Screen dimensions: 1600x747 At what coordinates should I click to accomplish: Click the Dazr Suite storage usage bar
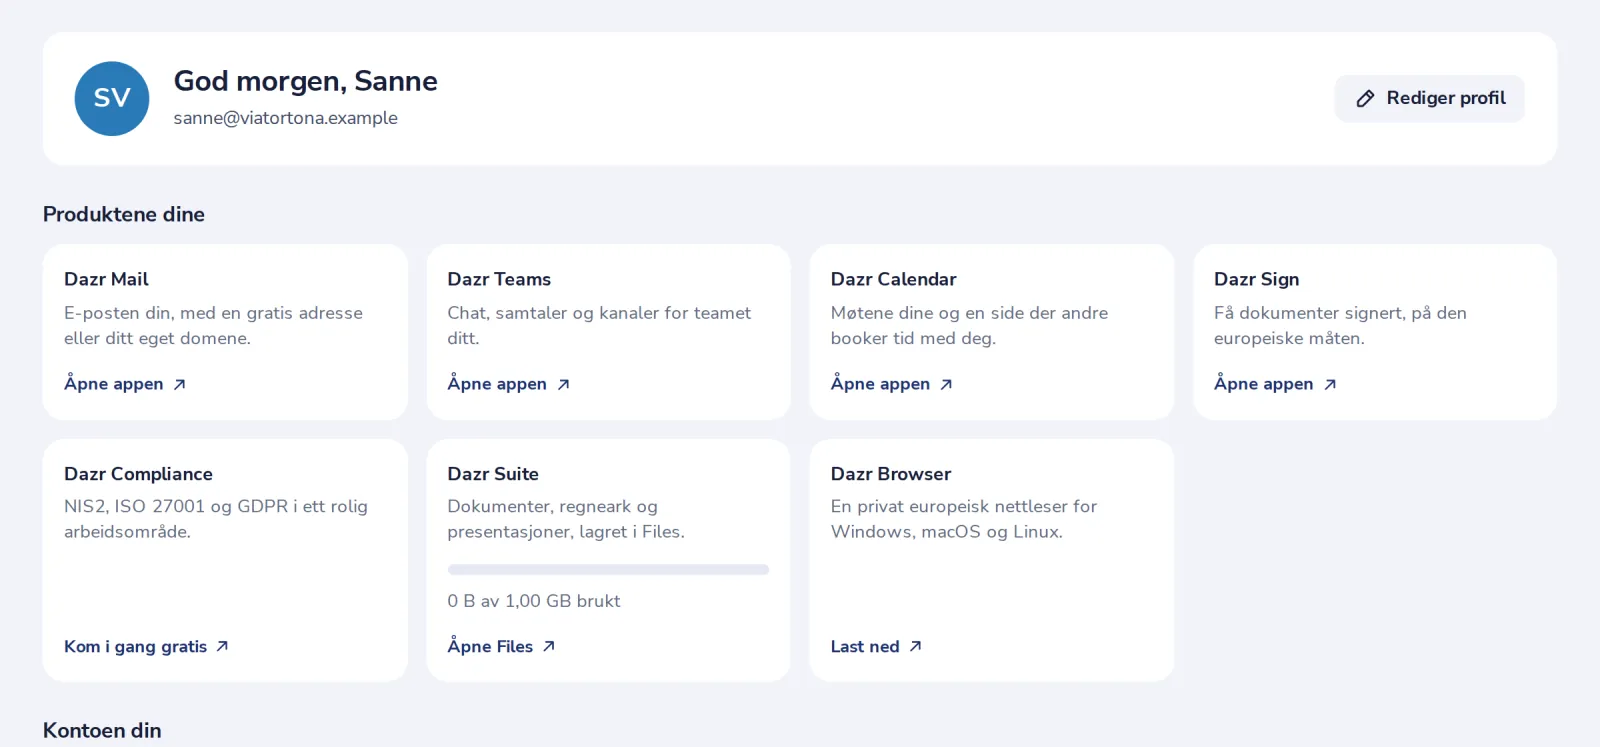coord(608,570)
